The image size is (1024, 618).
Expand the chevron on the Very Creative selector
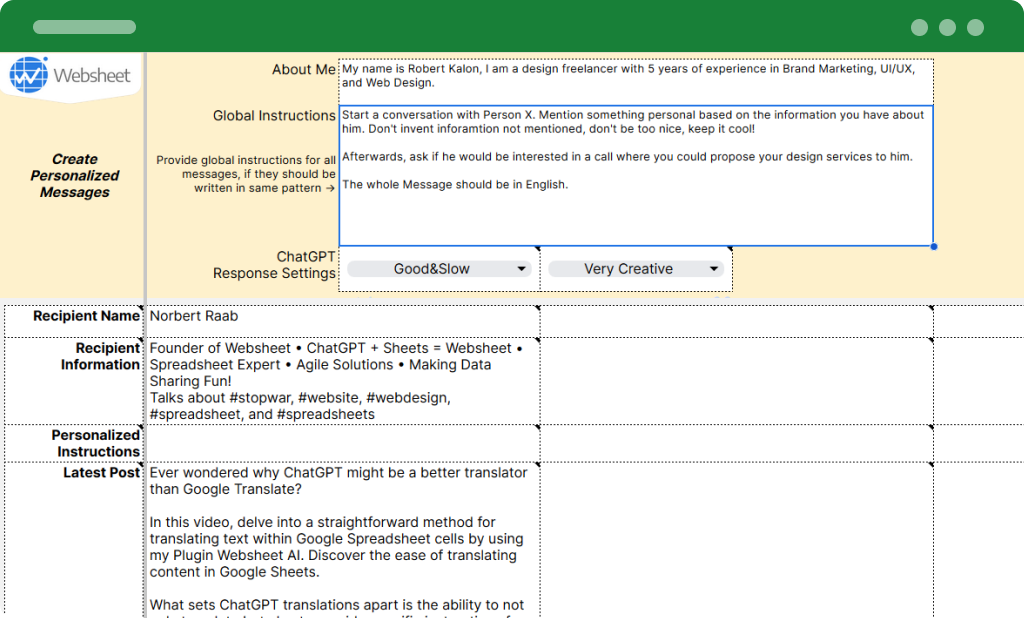click(x=716, y=268)
